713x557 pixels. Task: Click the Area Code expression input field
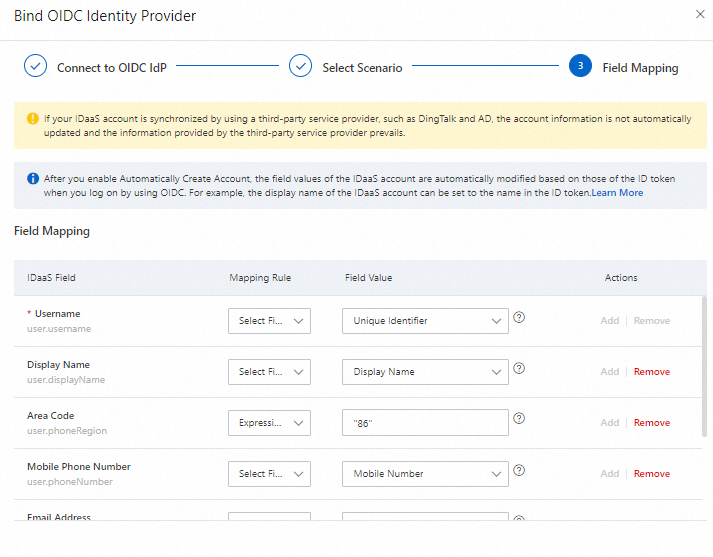coord(425,423)
